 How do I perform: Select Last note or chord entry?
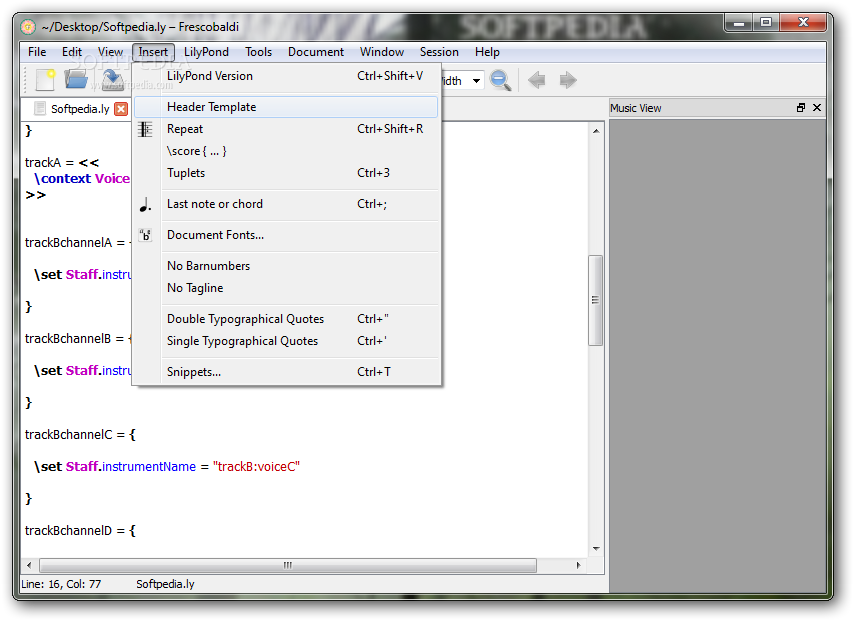tap(286, 204)
